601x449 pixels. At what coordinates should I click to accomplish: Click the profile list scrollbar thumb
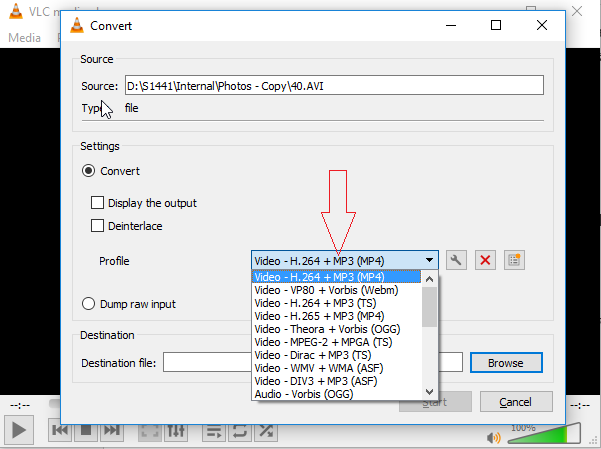tap(429, 307)
